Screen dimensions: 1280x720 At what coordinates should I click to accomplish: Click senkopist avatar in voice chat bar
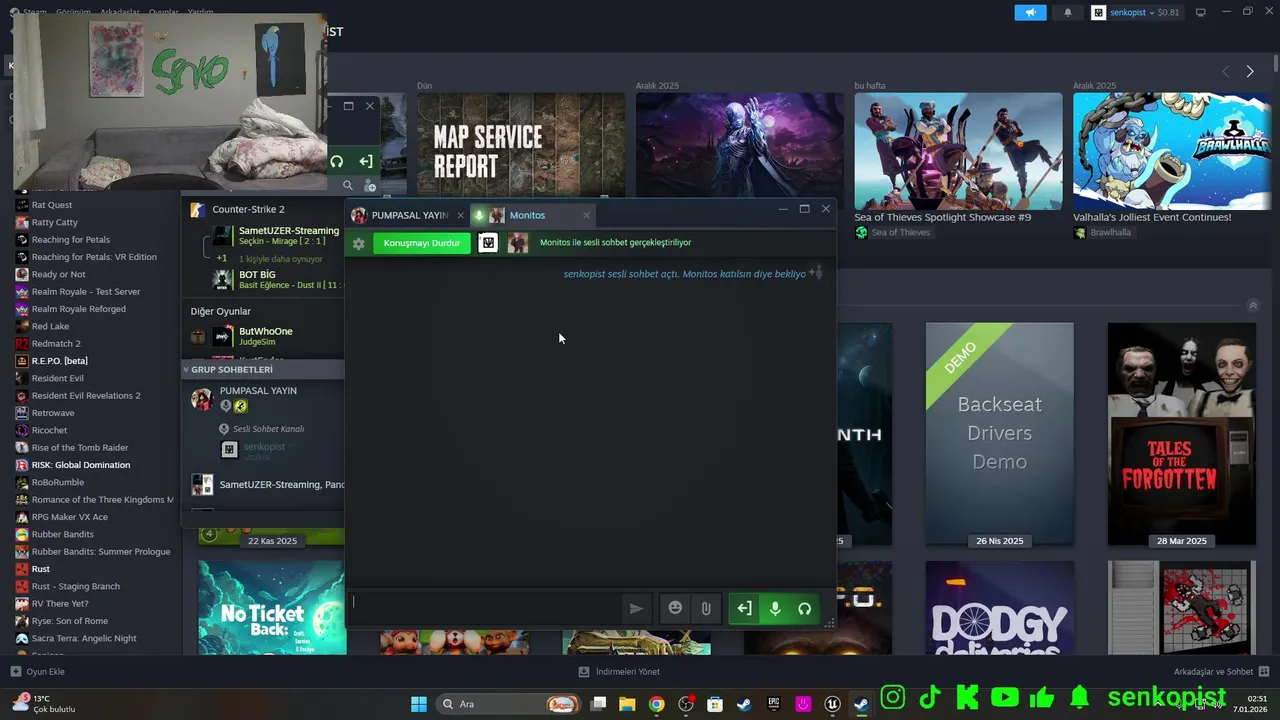click(x=487, y=243)
